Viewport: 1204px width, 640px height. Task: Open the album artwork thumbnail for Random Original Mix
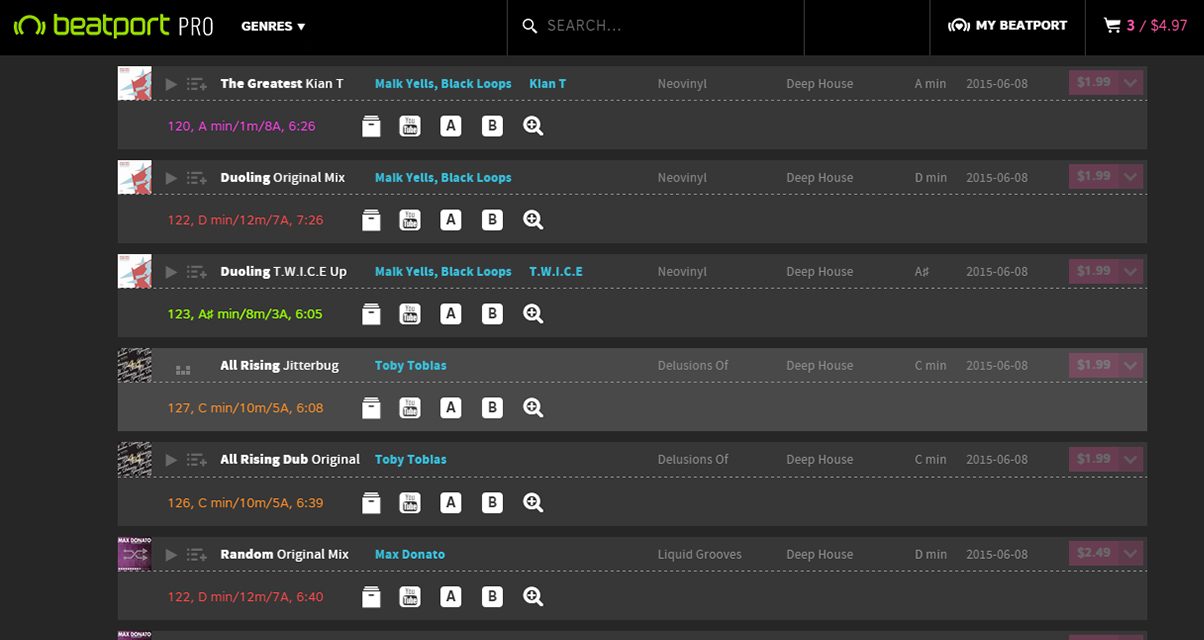134,553
